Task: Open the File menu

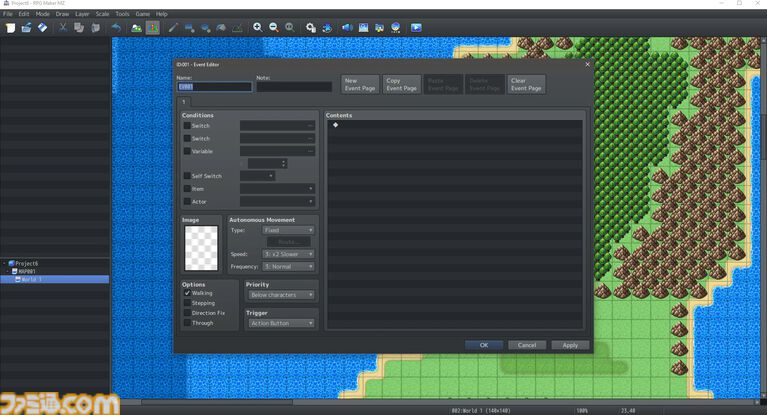Action: (x=8, y=14)
